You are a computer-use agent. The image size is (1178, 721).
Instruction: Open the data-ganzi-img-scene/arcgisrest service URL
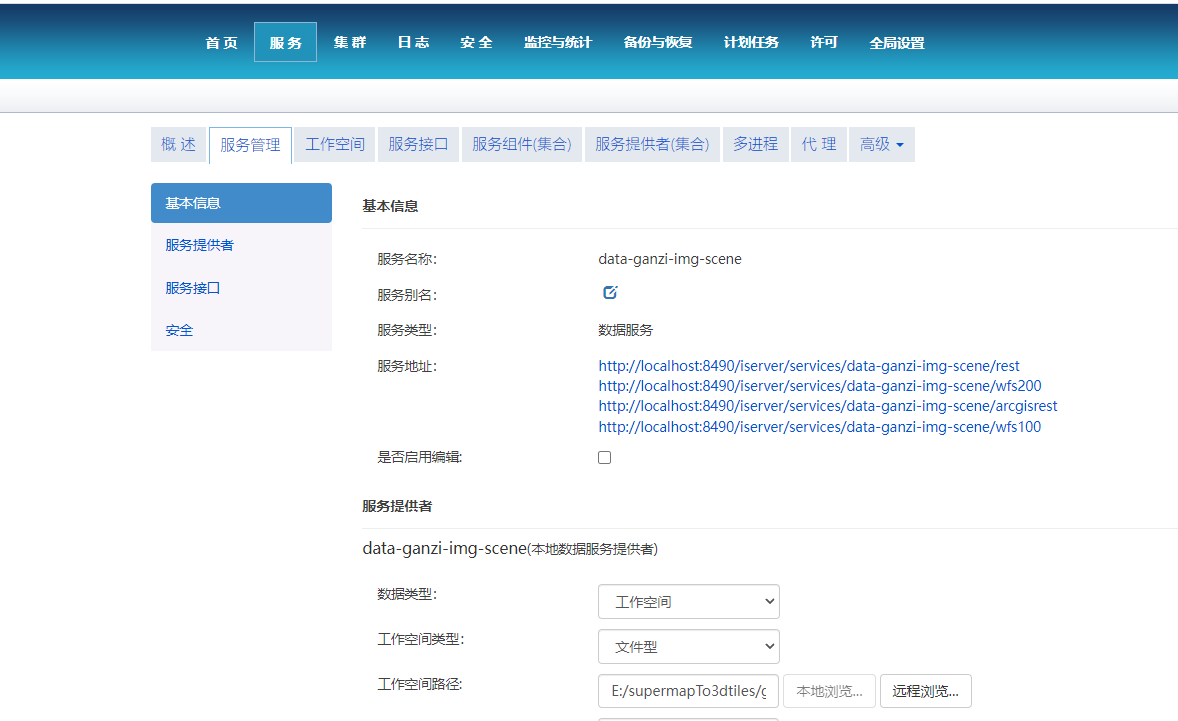[828, 406]
